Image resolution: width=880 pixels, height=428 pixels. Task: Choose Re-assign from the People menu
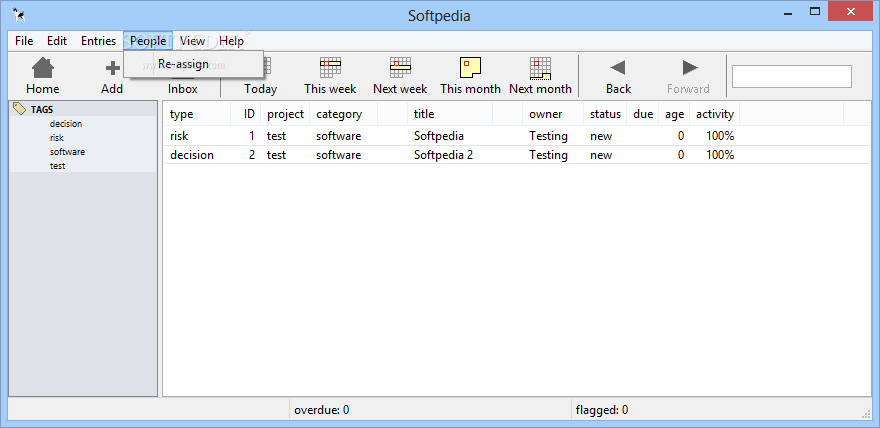[194, 64]
